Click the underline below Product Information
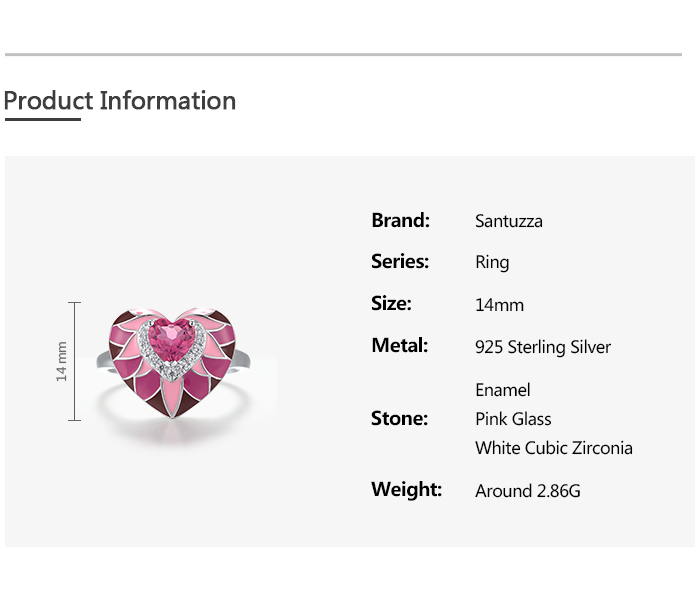Viewport: 700px width, 607px height. 42,120
